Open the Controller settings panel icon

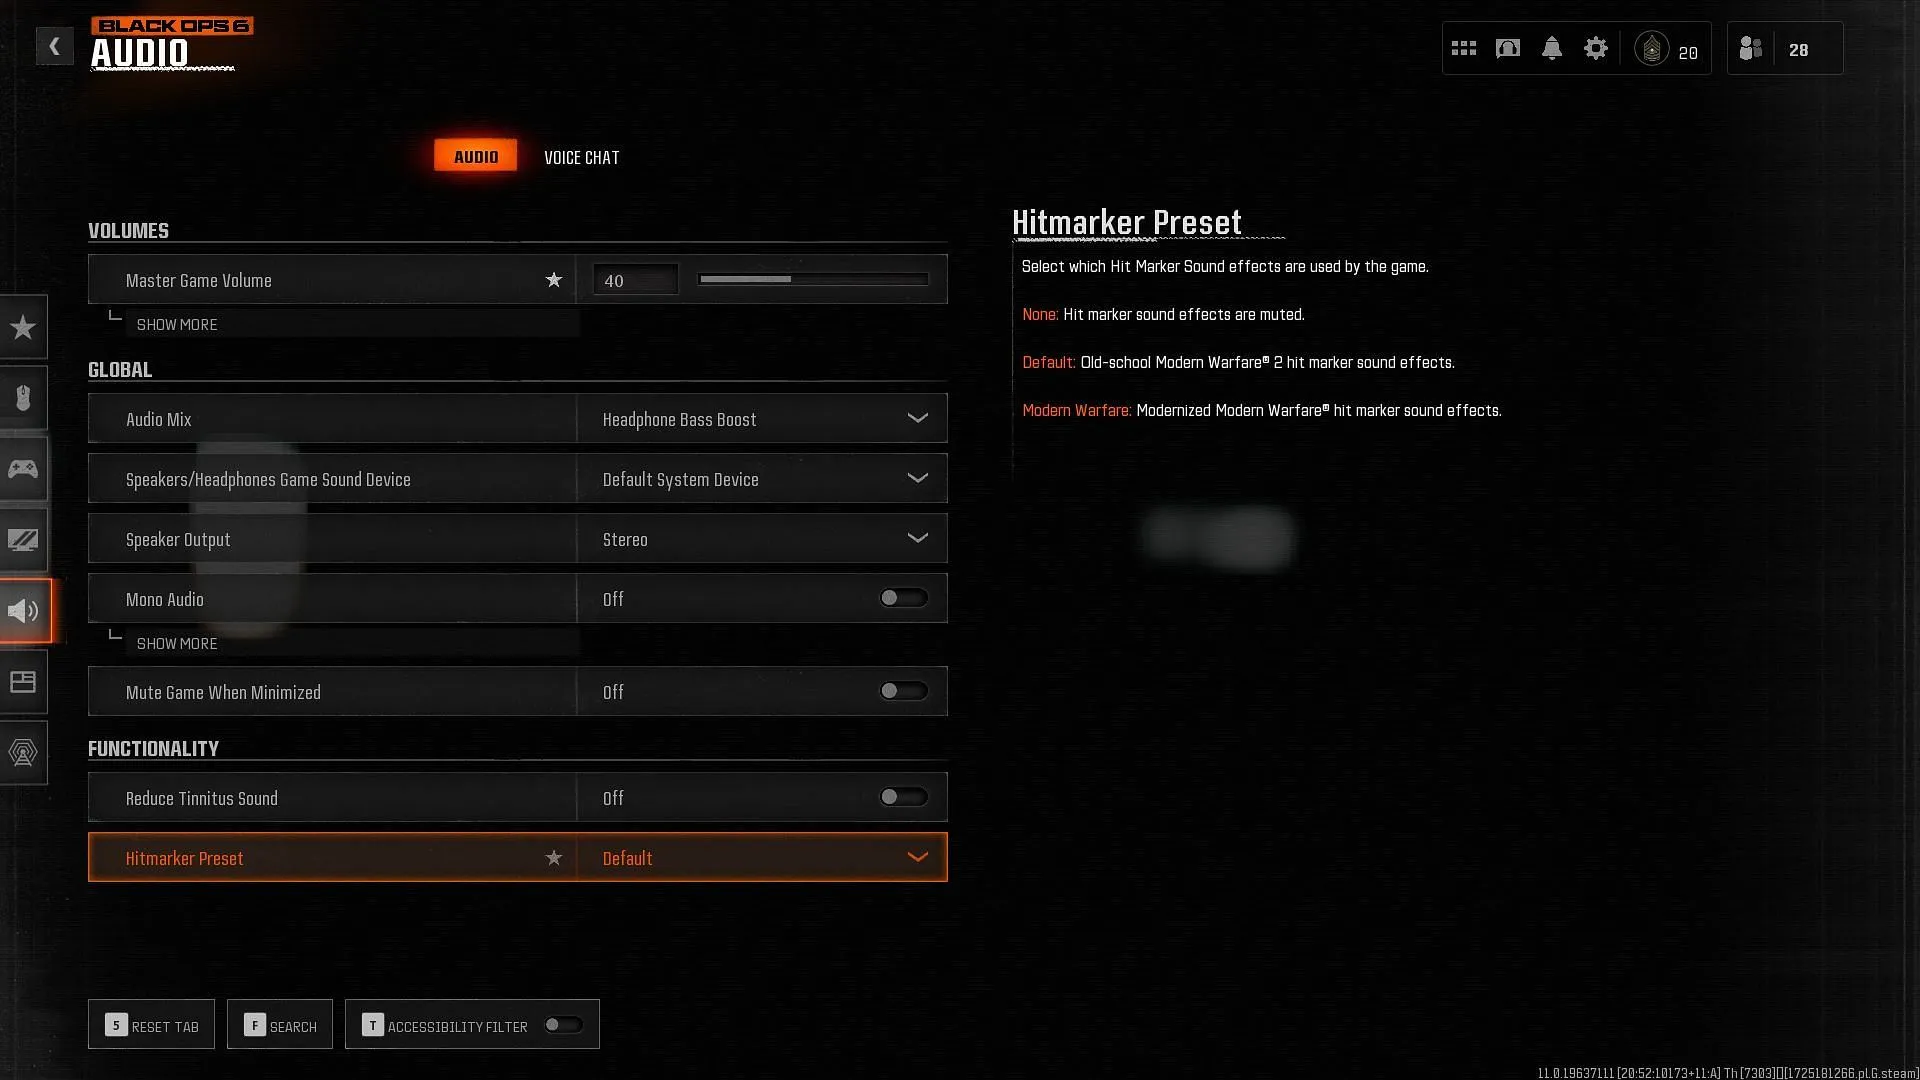(24, 469)
